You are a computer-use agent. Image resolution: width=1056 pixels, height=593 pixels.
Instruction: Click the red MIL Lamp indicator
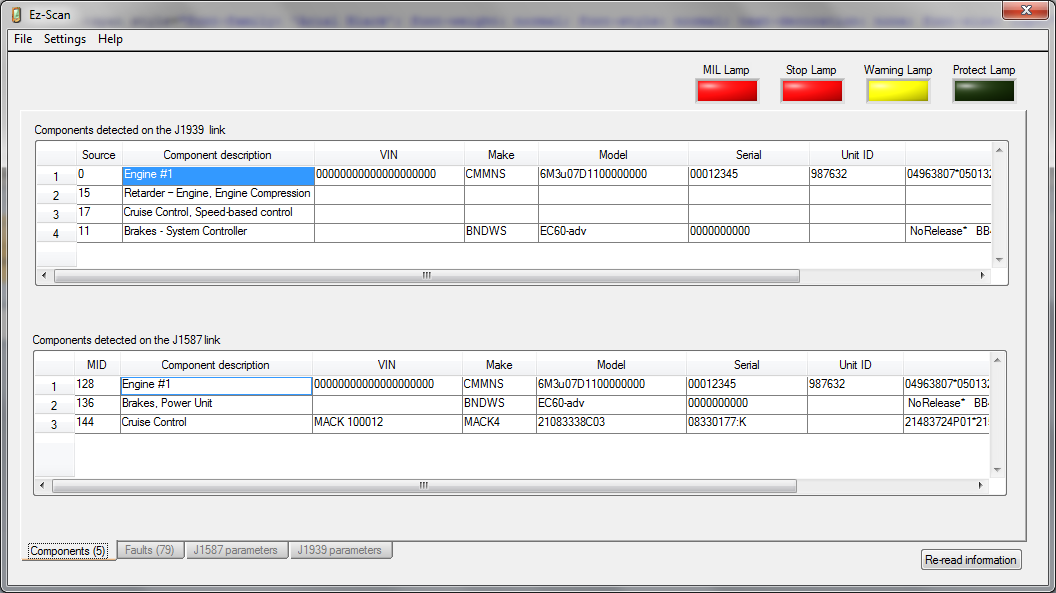point(726,91)
